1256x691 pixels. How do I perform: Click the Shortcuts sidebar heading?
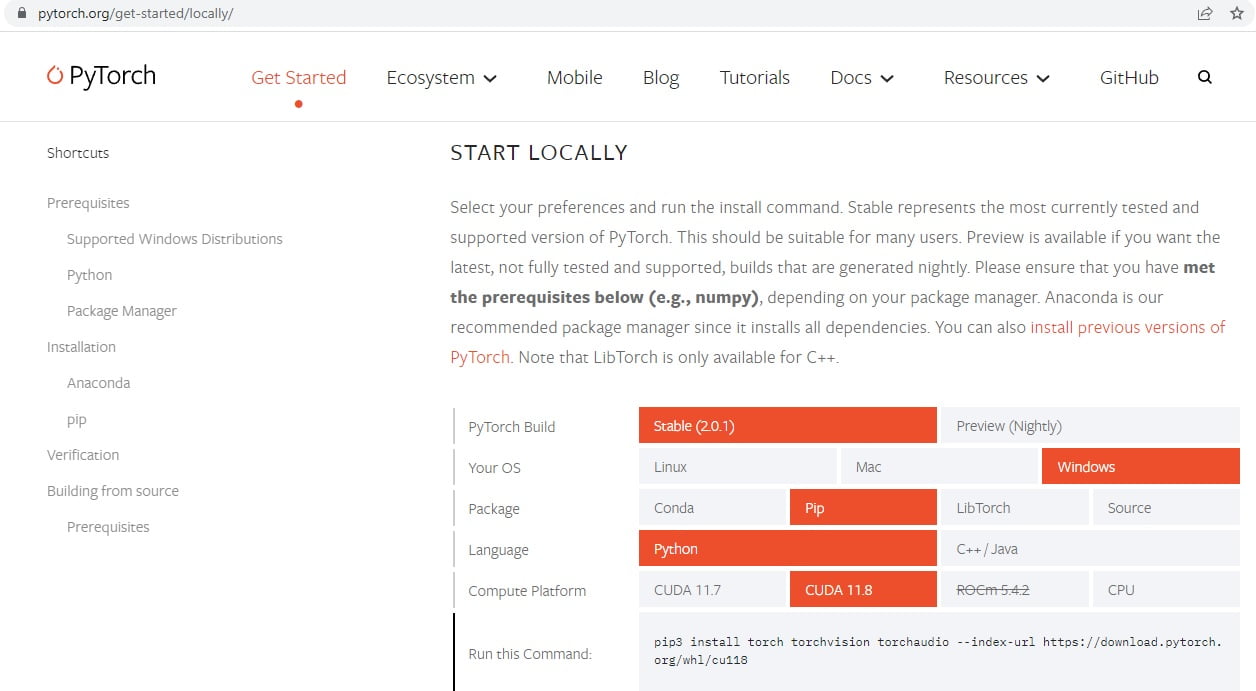pyautogui.click(x=78, y=153)
